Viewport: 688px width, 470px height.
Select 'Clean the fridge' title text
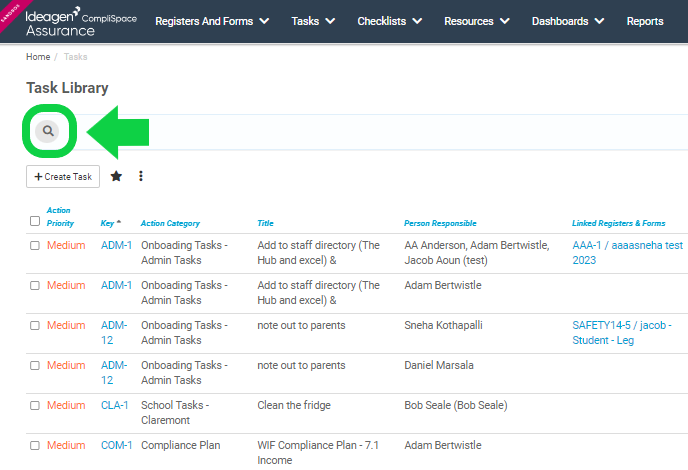pyautogui.click(x=294, y=405)
